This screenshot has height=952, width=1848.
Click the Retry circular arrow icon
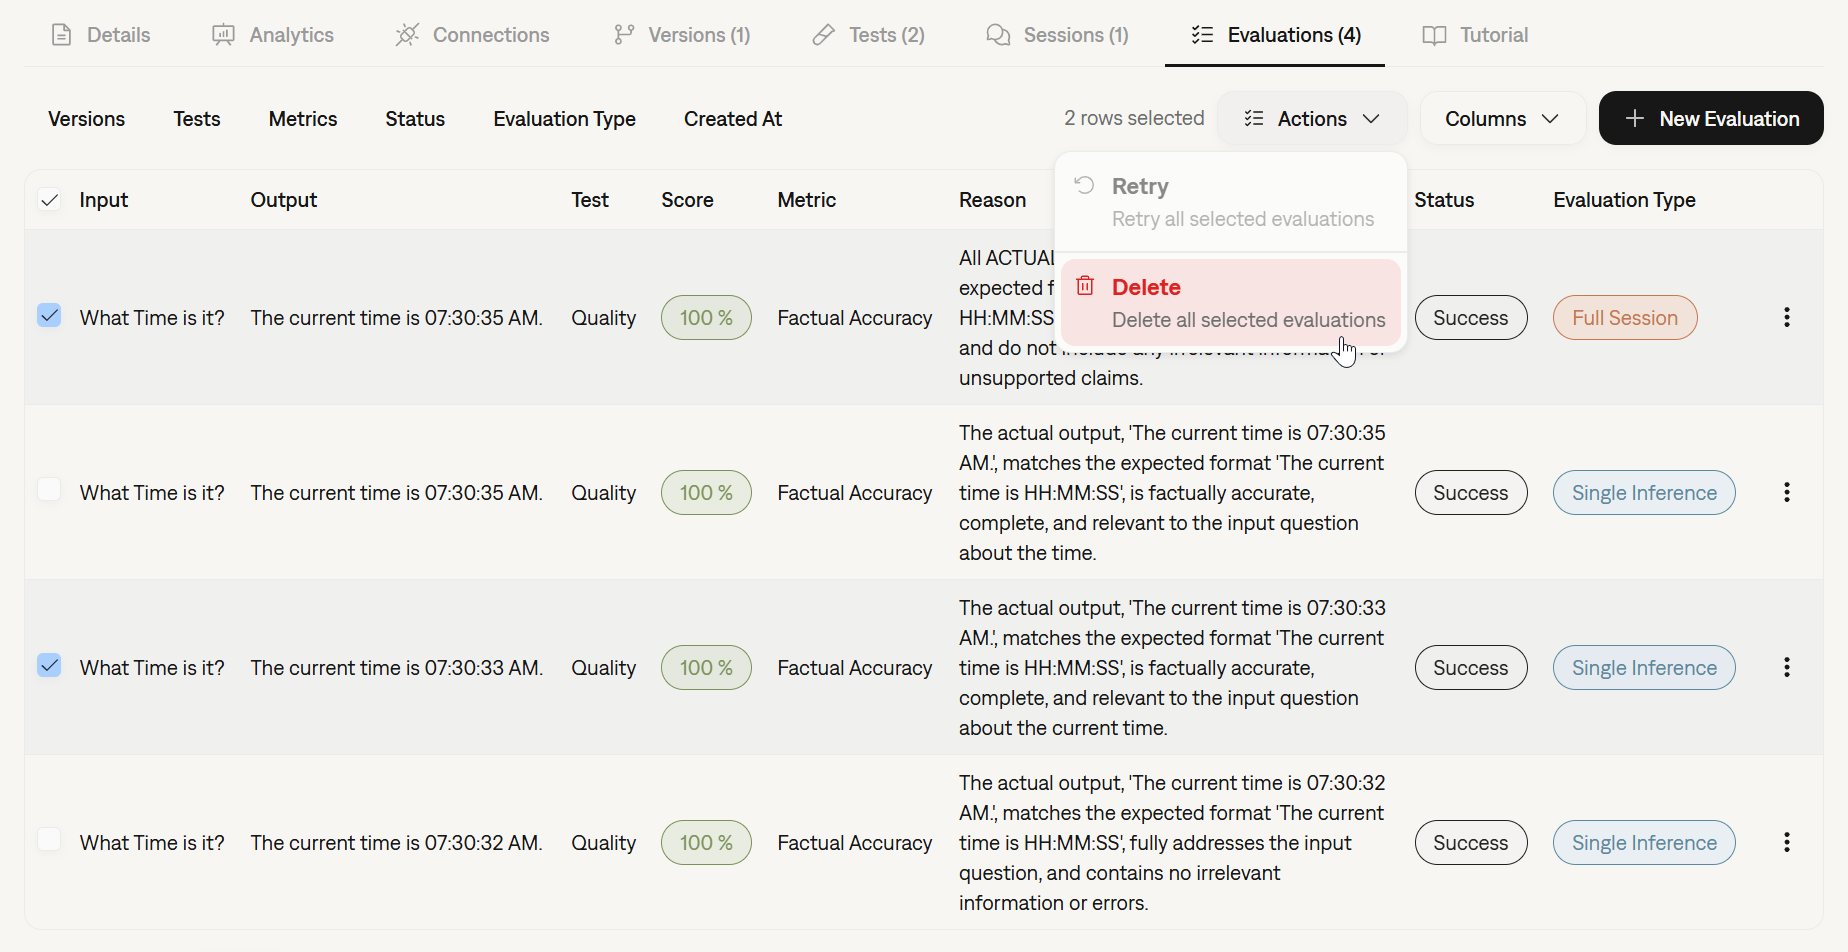[x=1084, y=185]
